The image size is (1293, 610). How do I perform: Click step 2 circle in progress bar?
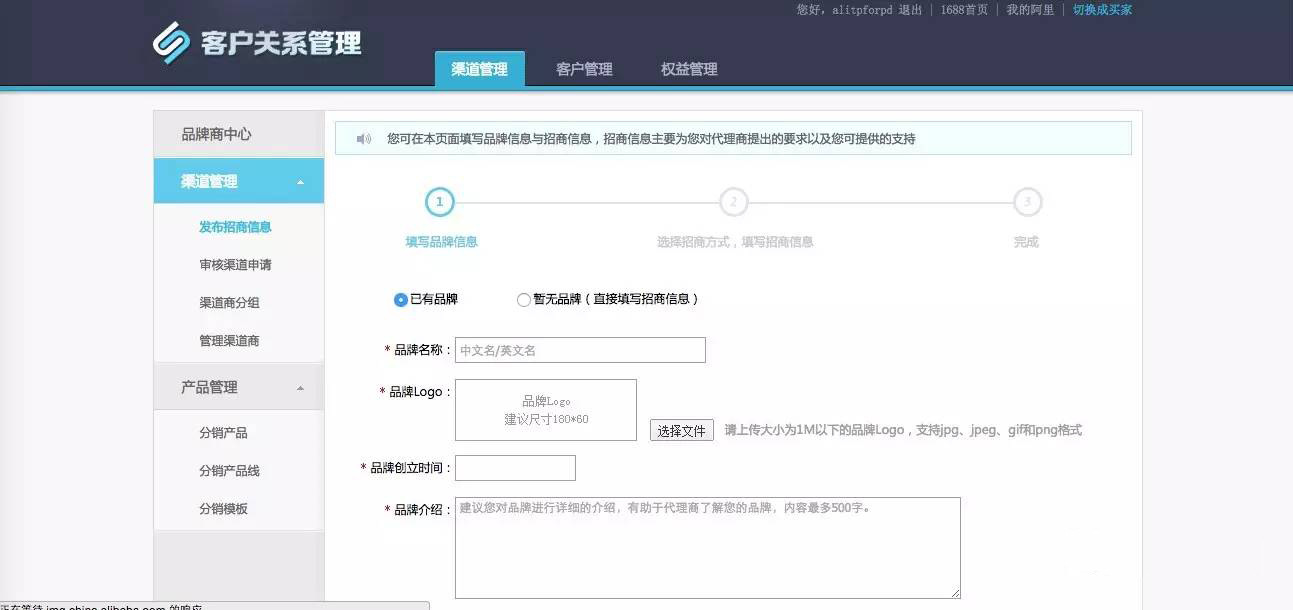733,202
